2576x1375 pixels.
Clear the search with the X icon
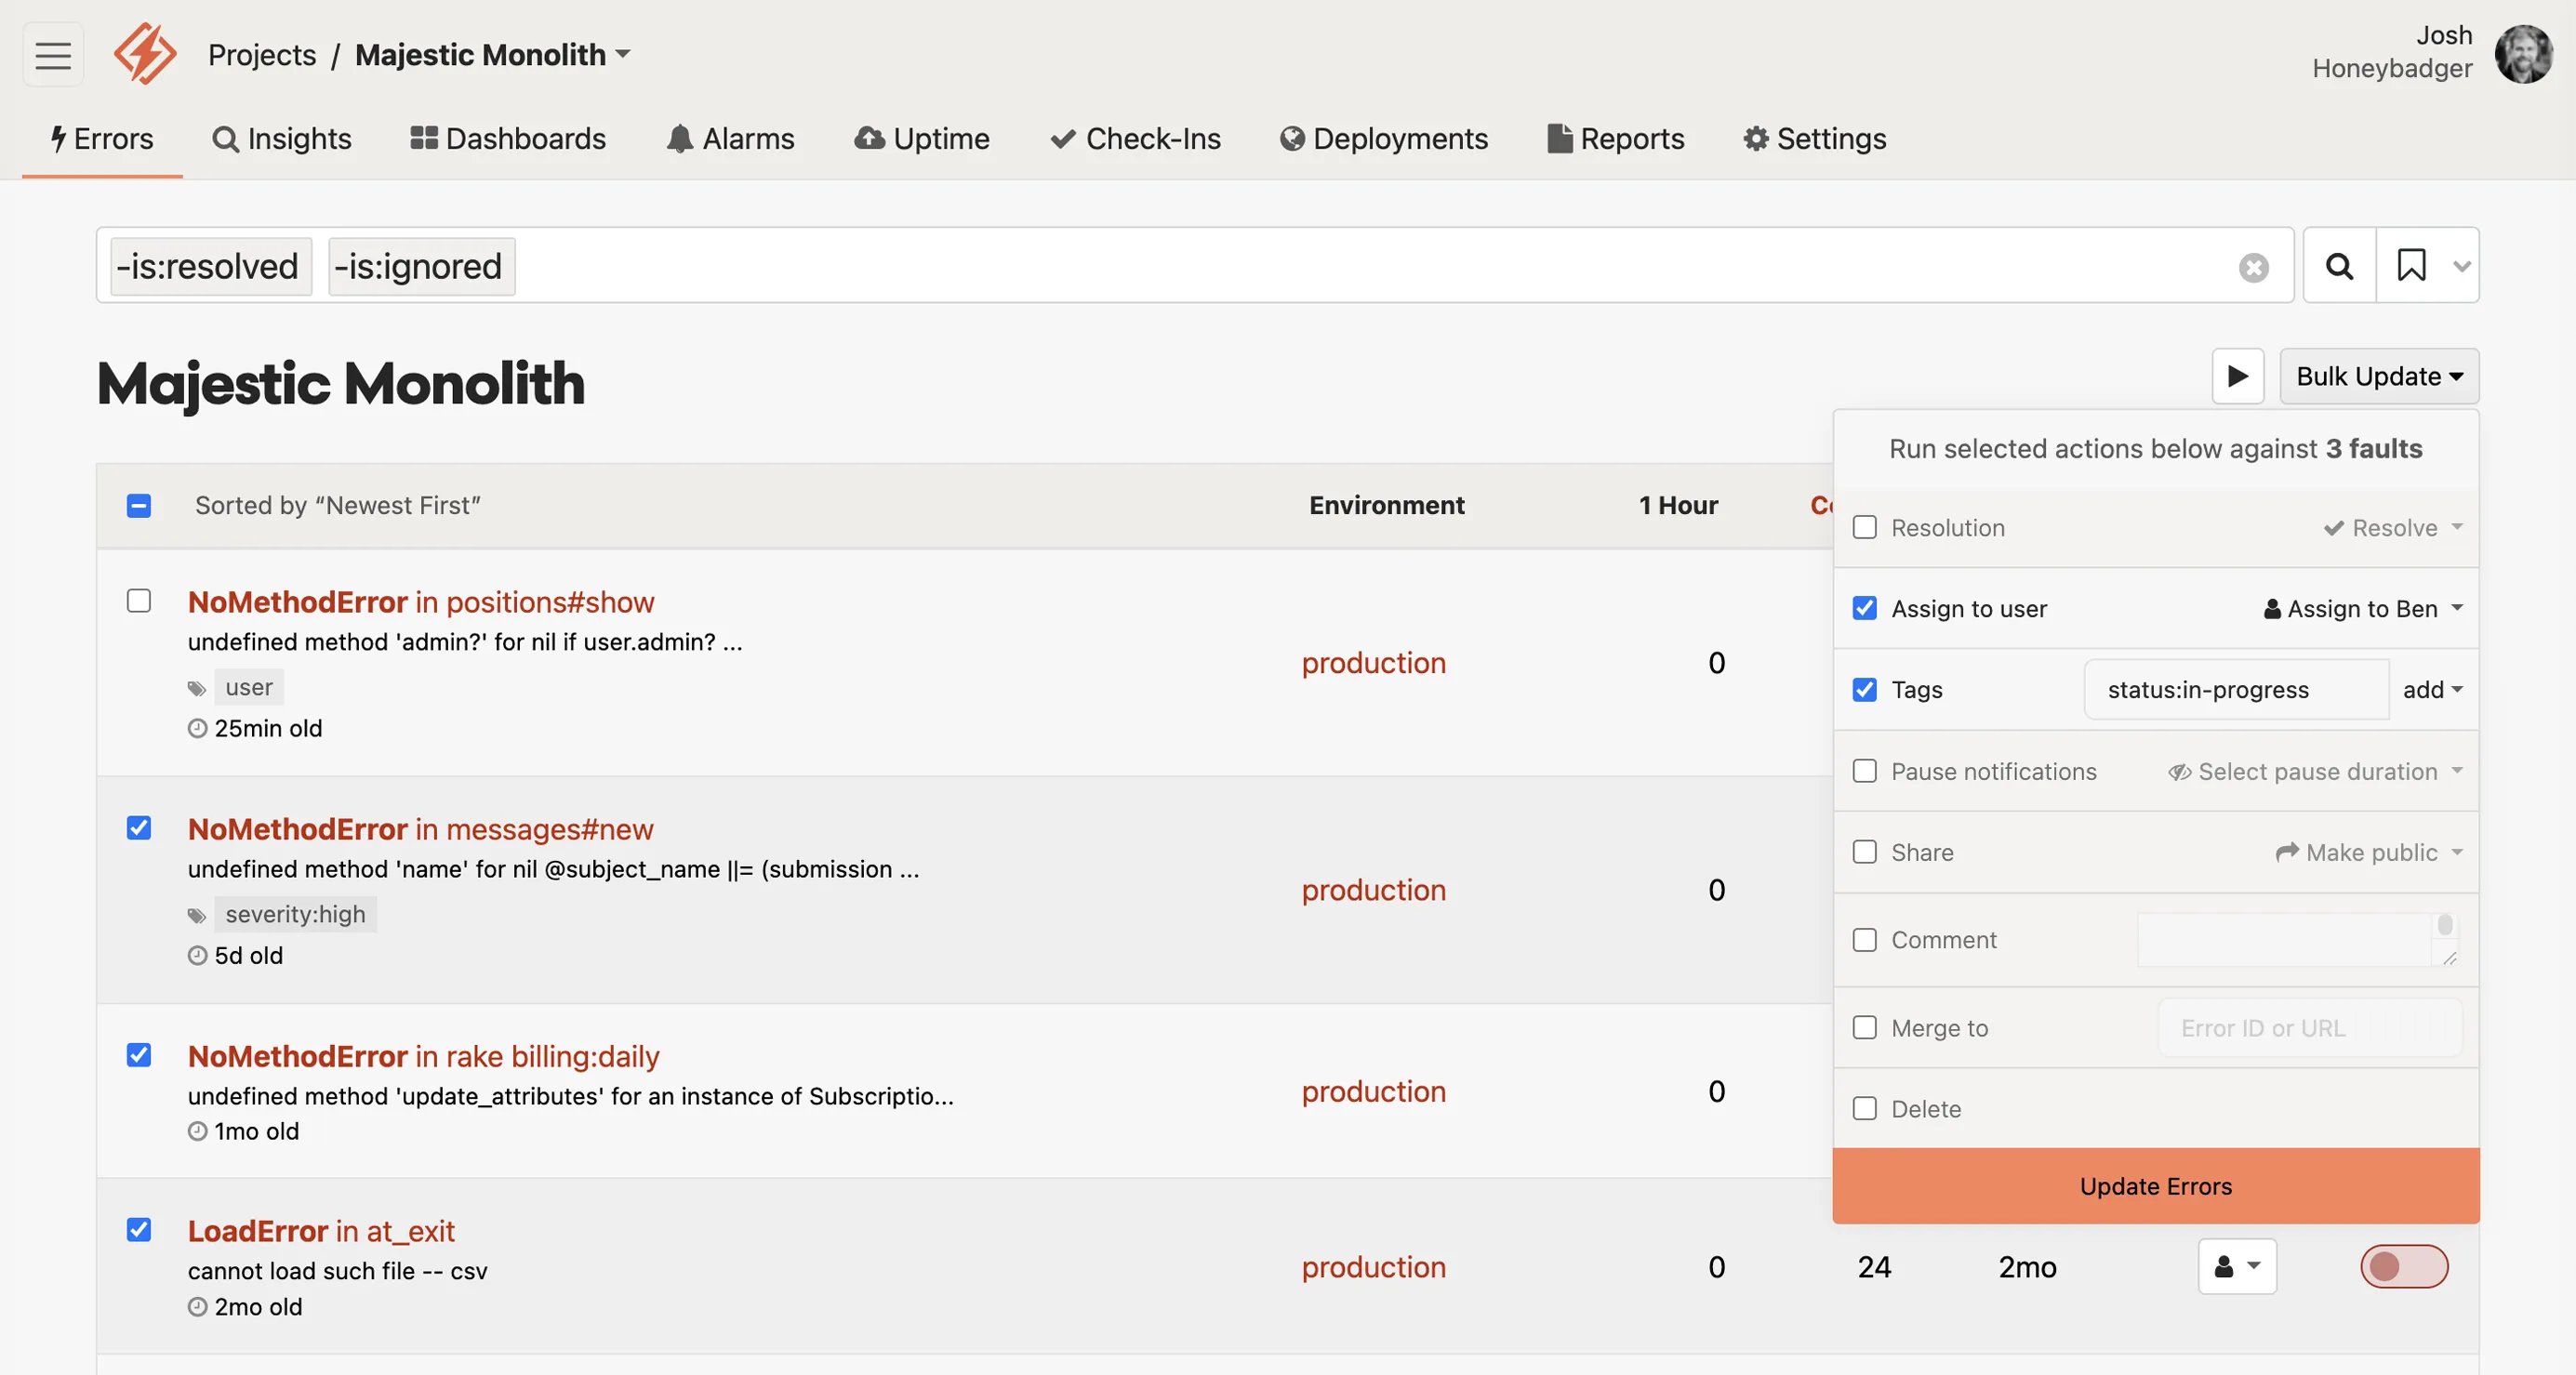point(2252,266)
